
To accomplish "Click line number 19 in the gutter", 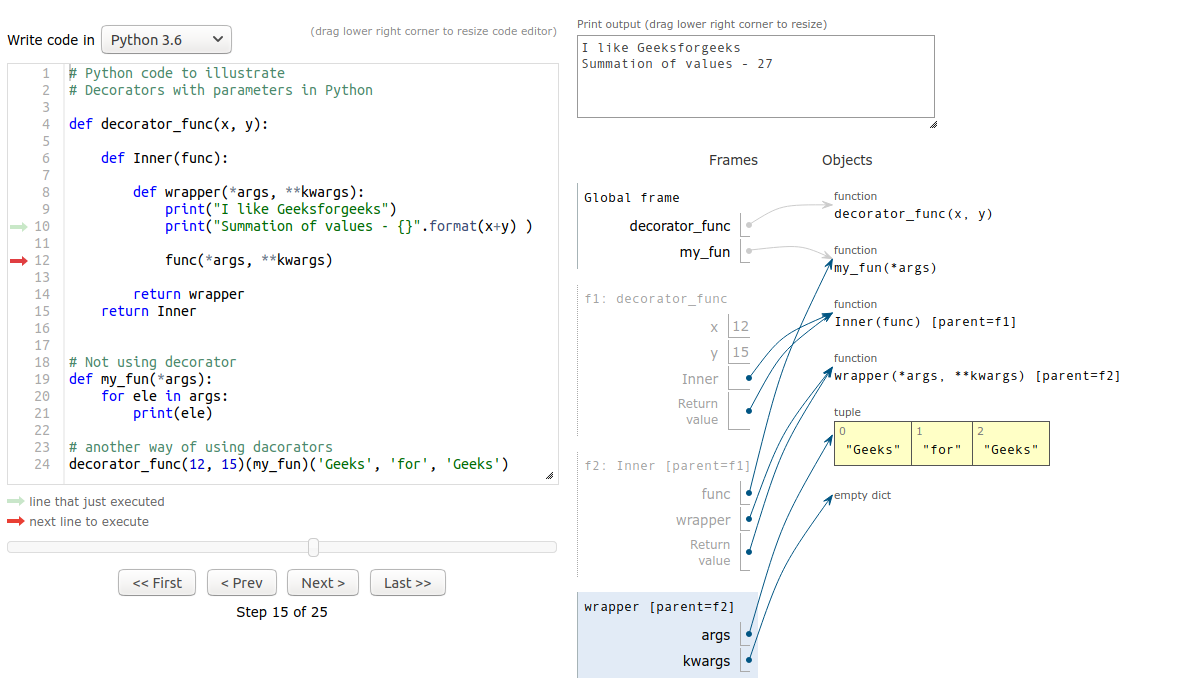I will coord(41,379).
